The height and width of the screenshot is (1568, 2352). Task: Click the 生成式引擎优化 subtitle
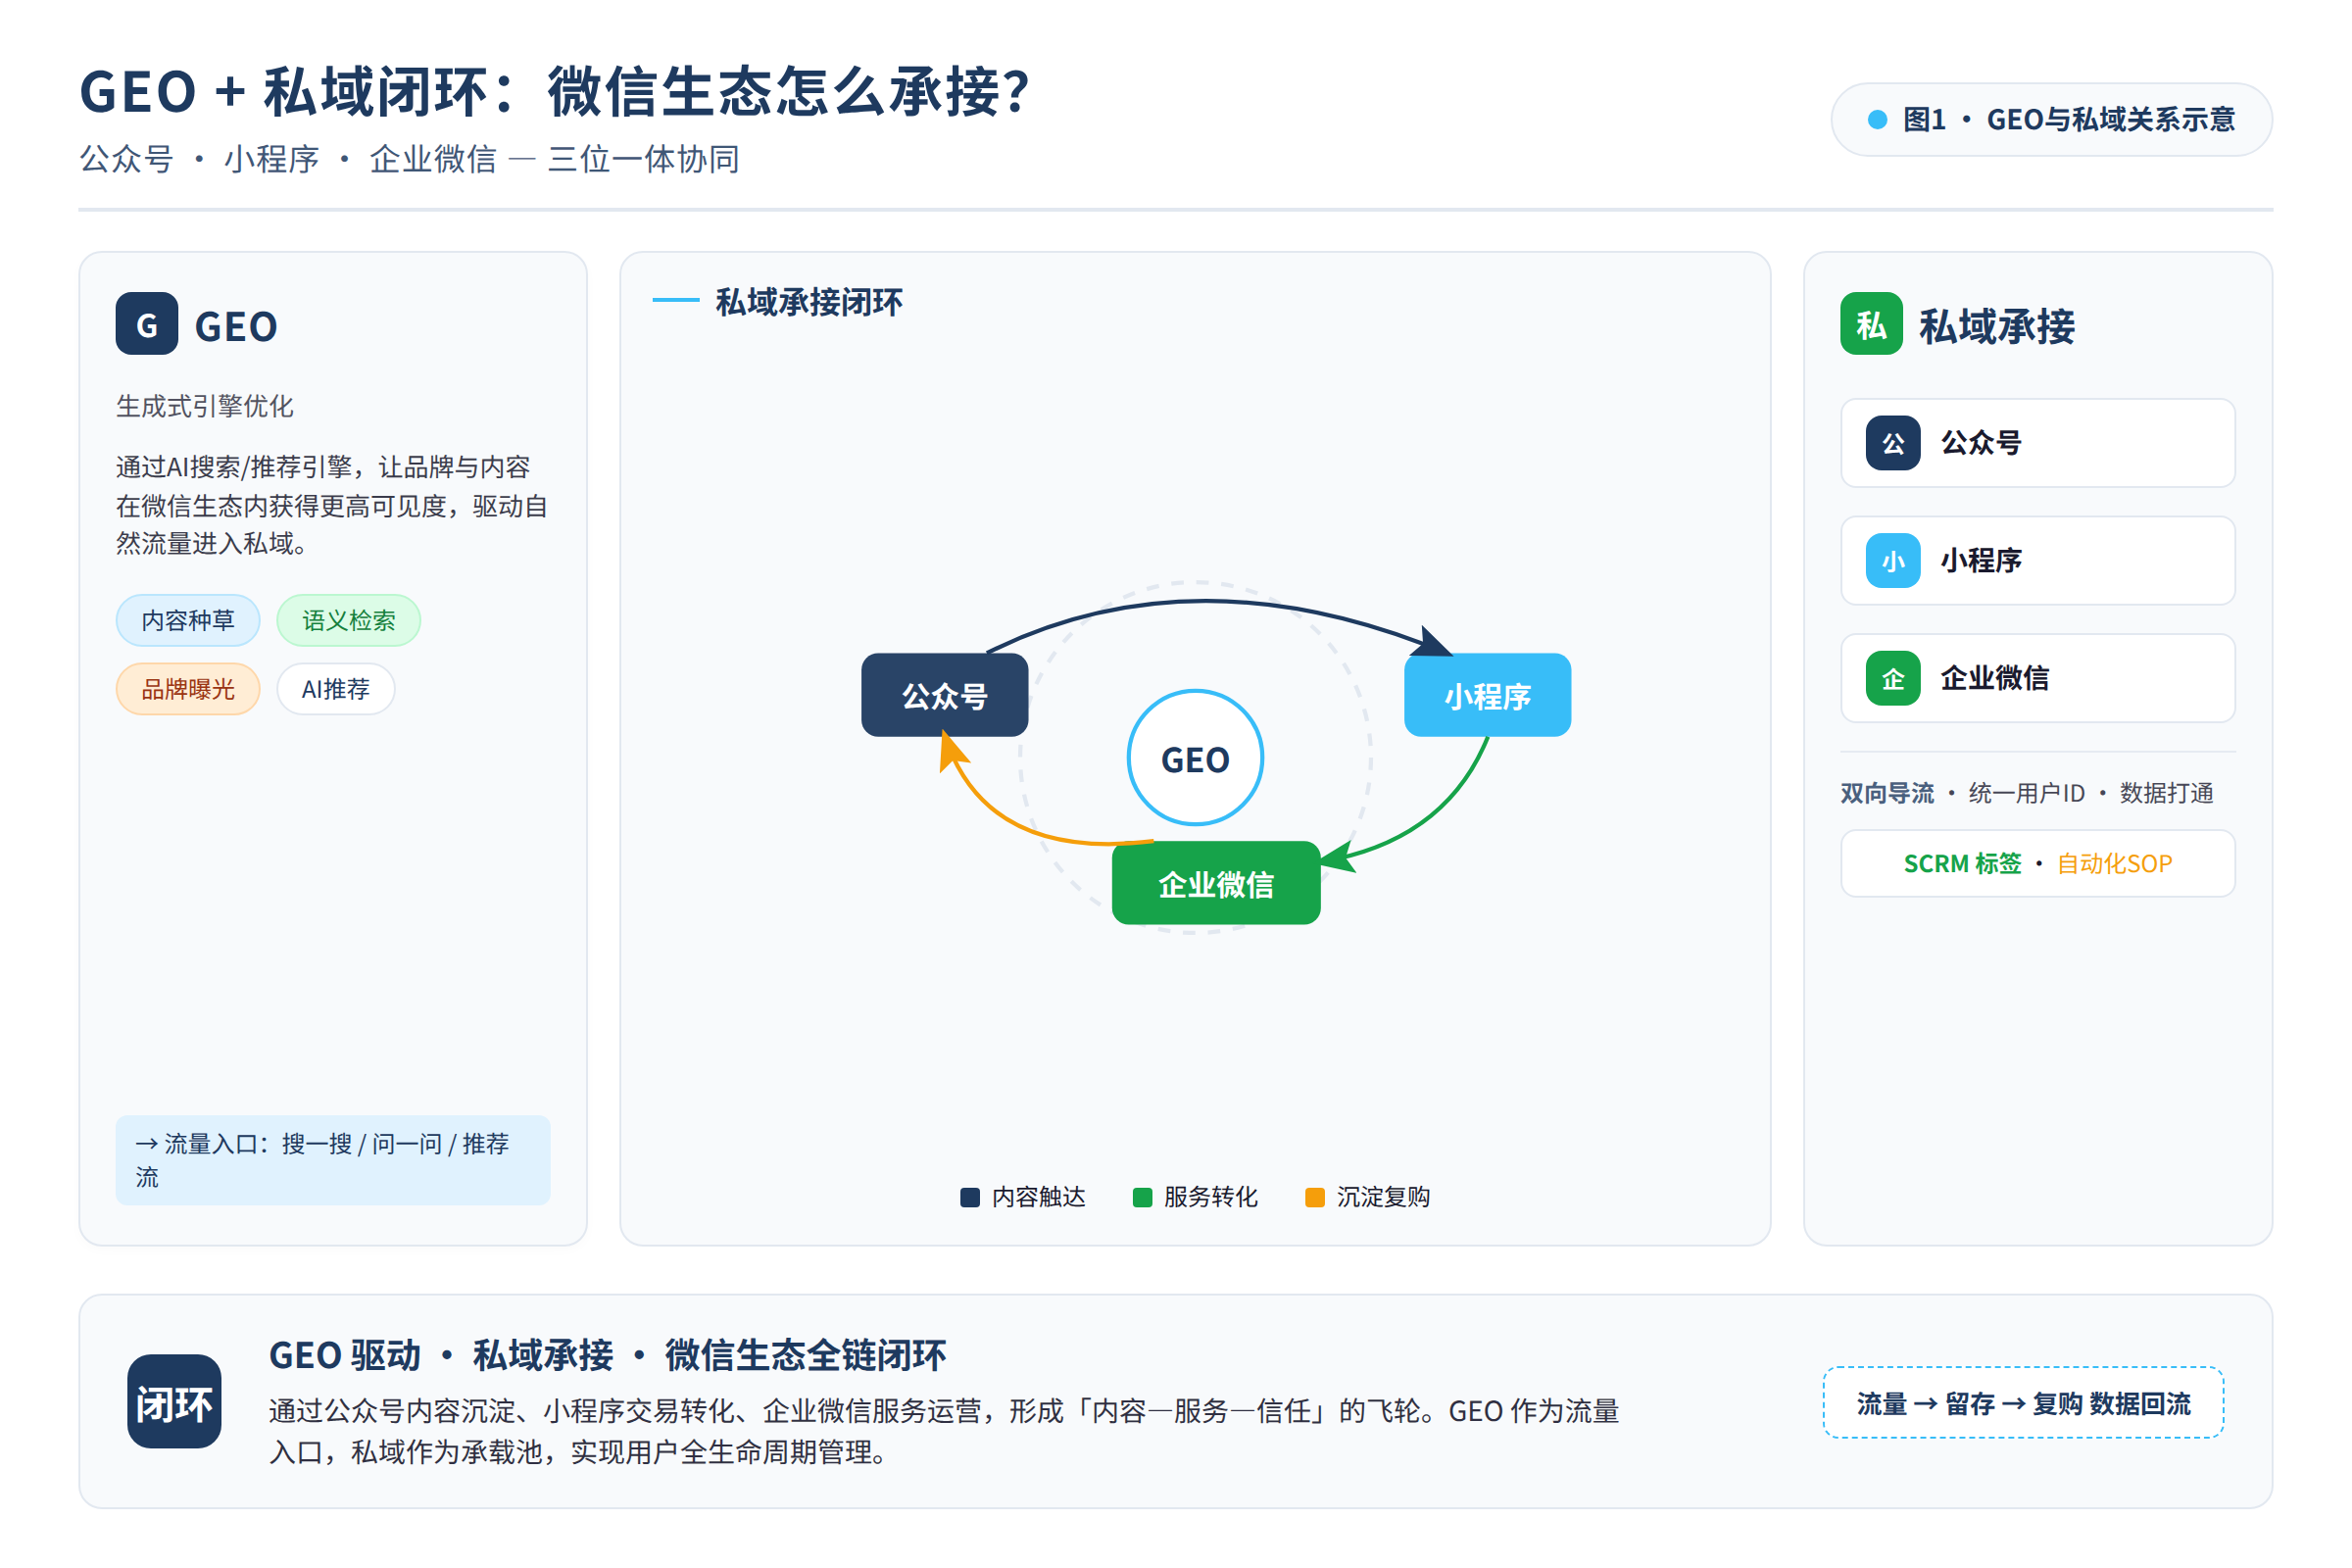pyautogui.click(x=205, y=407)
